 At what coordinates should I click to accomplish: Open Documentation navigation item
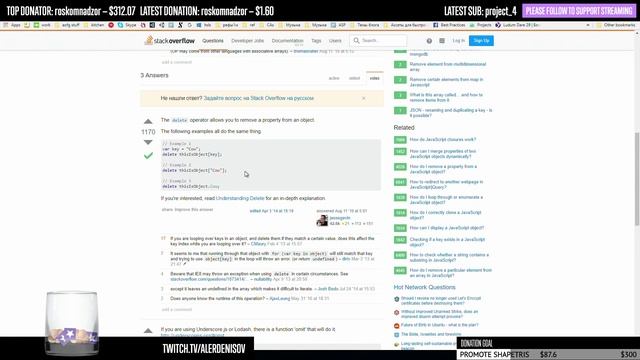pos(287,41)
